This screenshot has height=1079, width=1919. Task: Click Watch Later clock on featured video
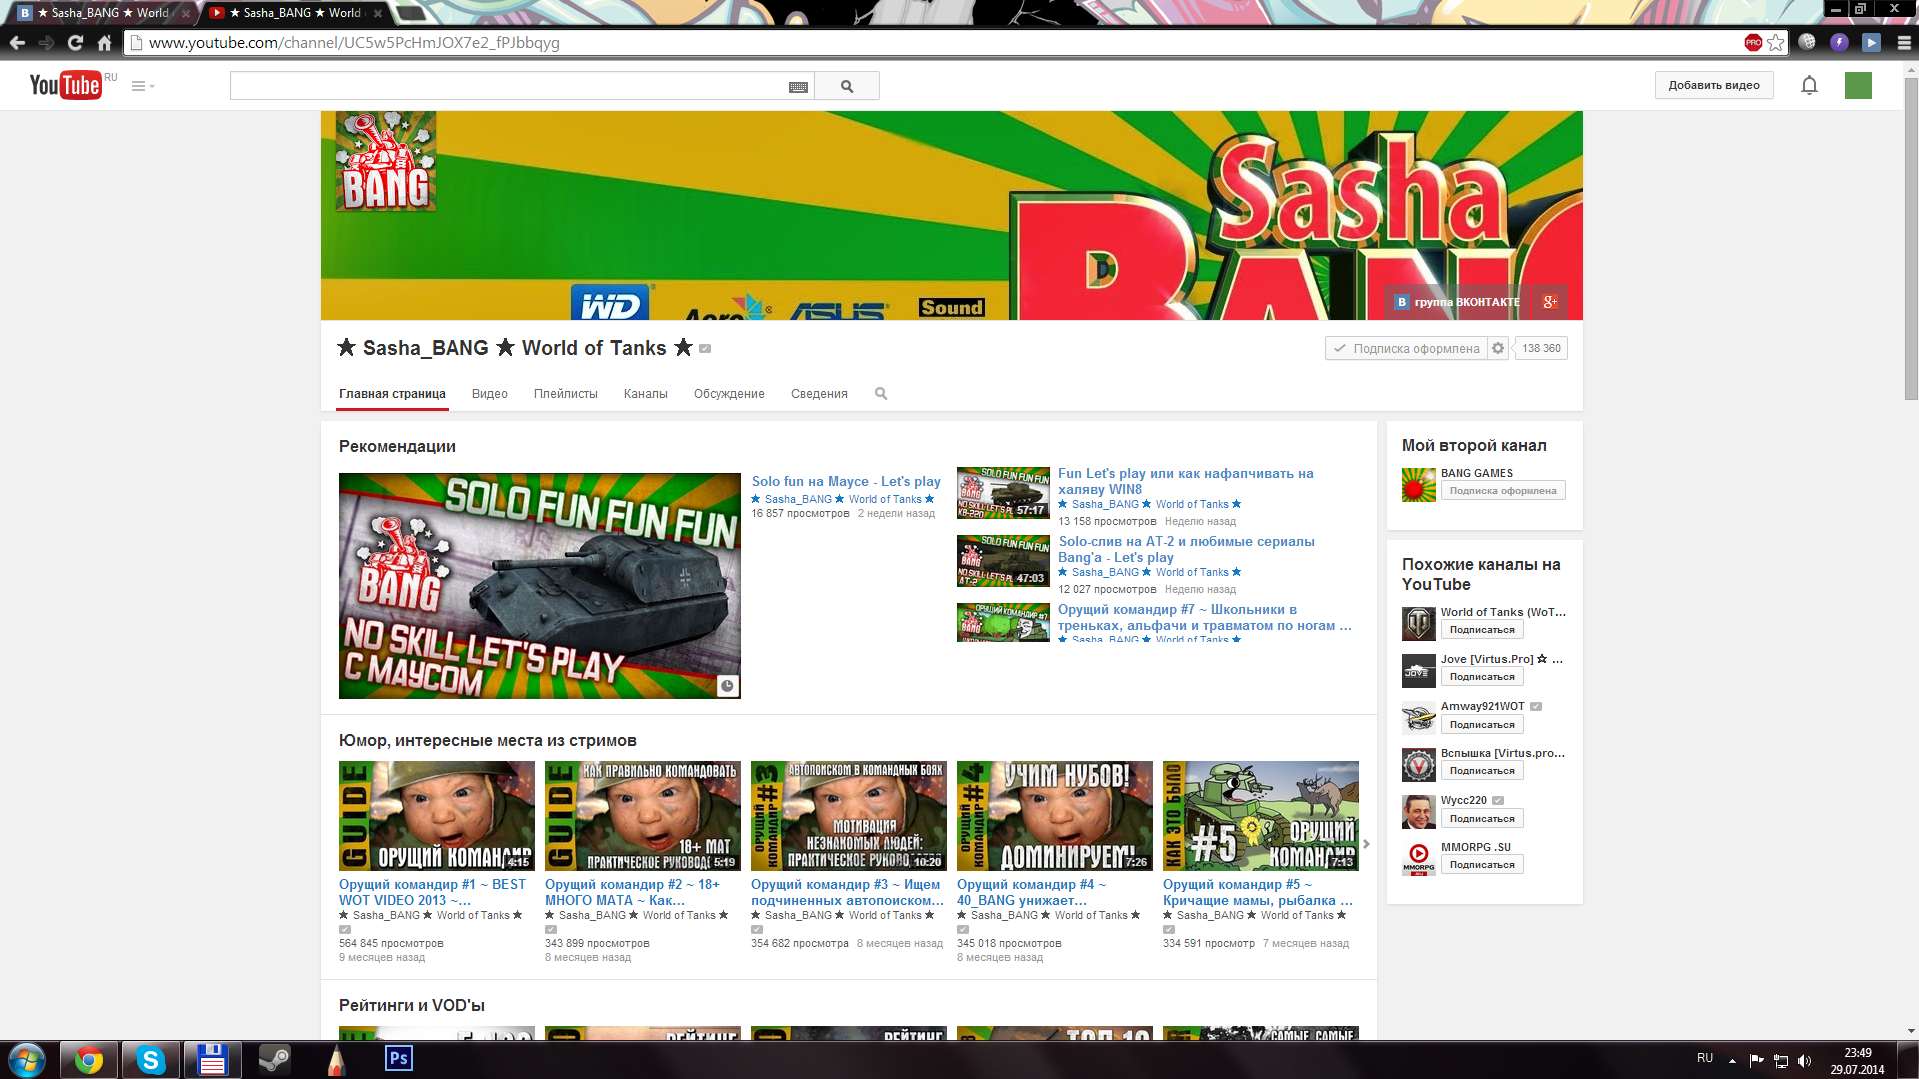728,686
